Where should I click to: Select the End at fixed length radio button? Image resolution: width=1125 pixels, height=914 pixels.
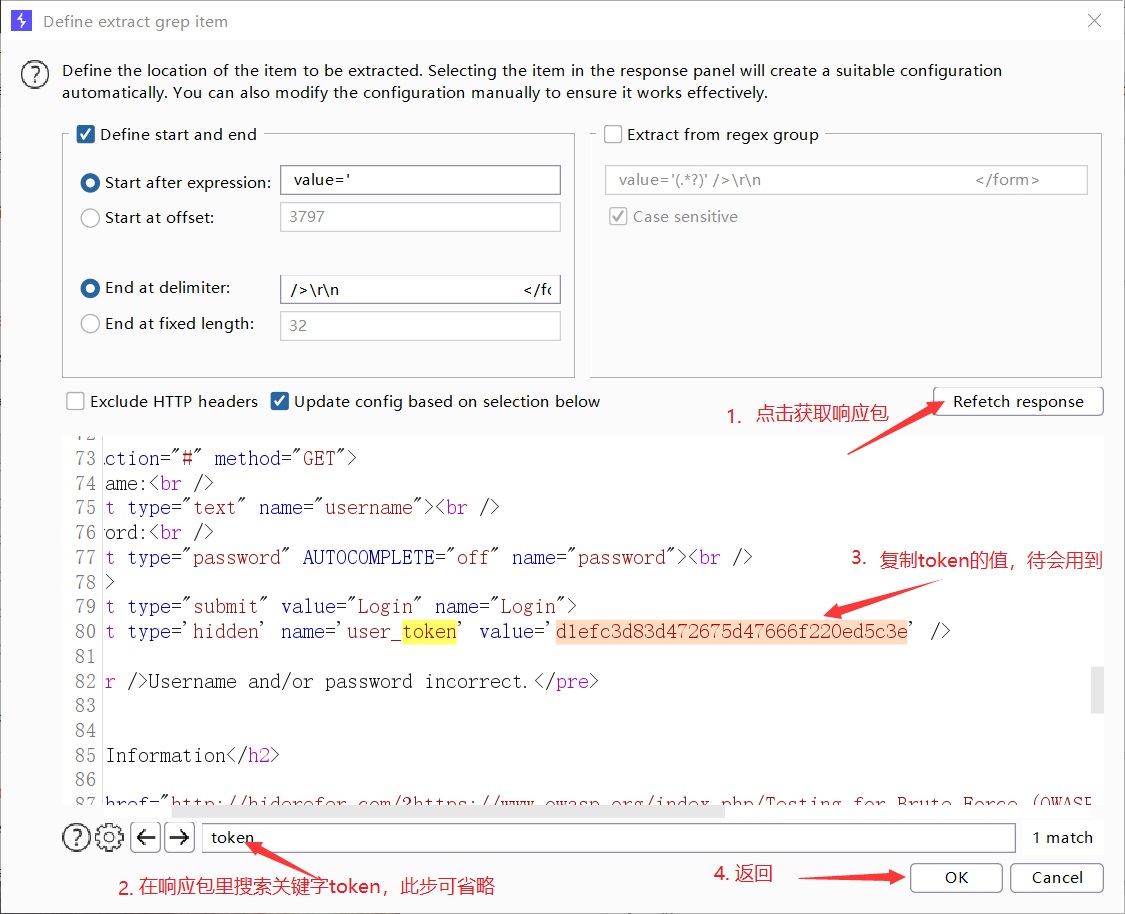click(x=90, y=324)
